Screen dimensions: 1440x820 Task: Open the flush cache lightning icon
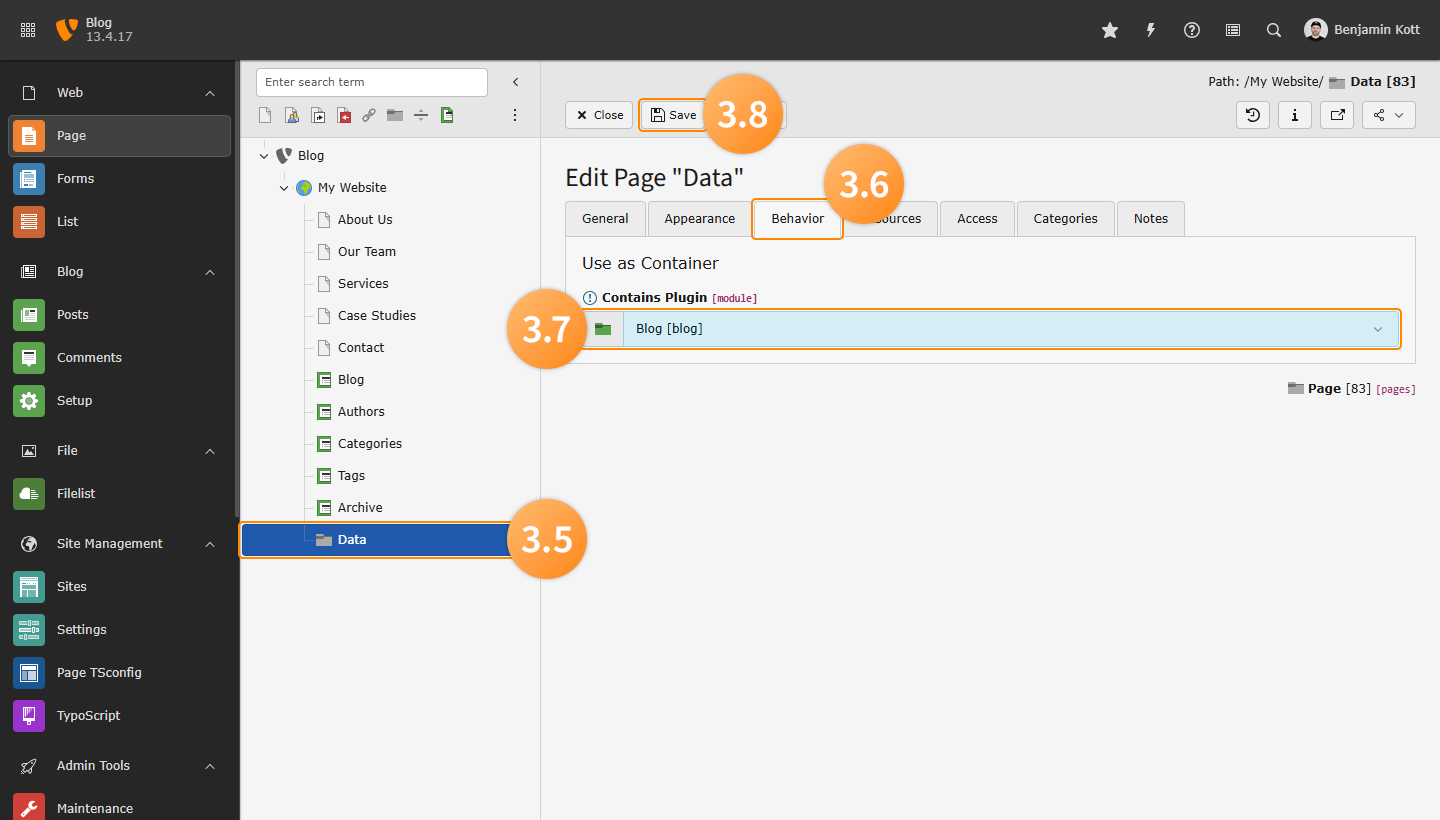tap(1150, 30)
